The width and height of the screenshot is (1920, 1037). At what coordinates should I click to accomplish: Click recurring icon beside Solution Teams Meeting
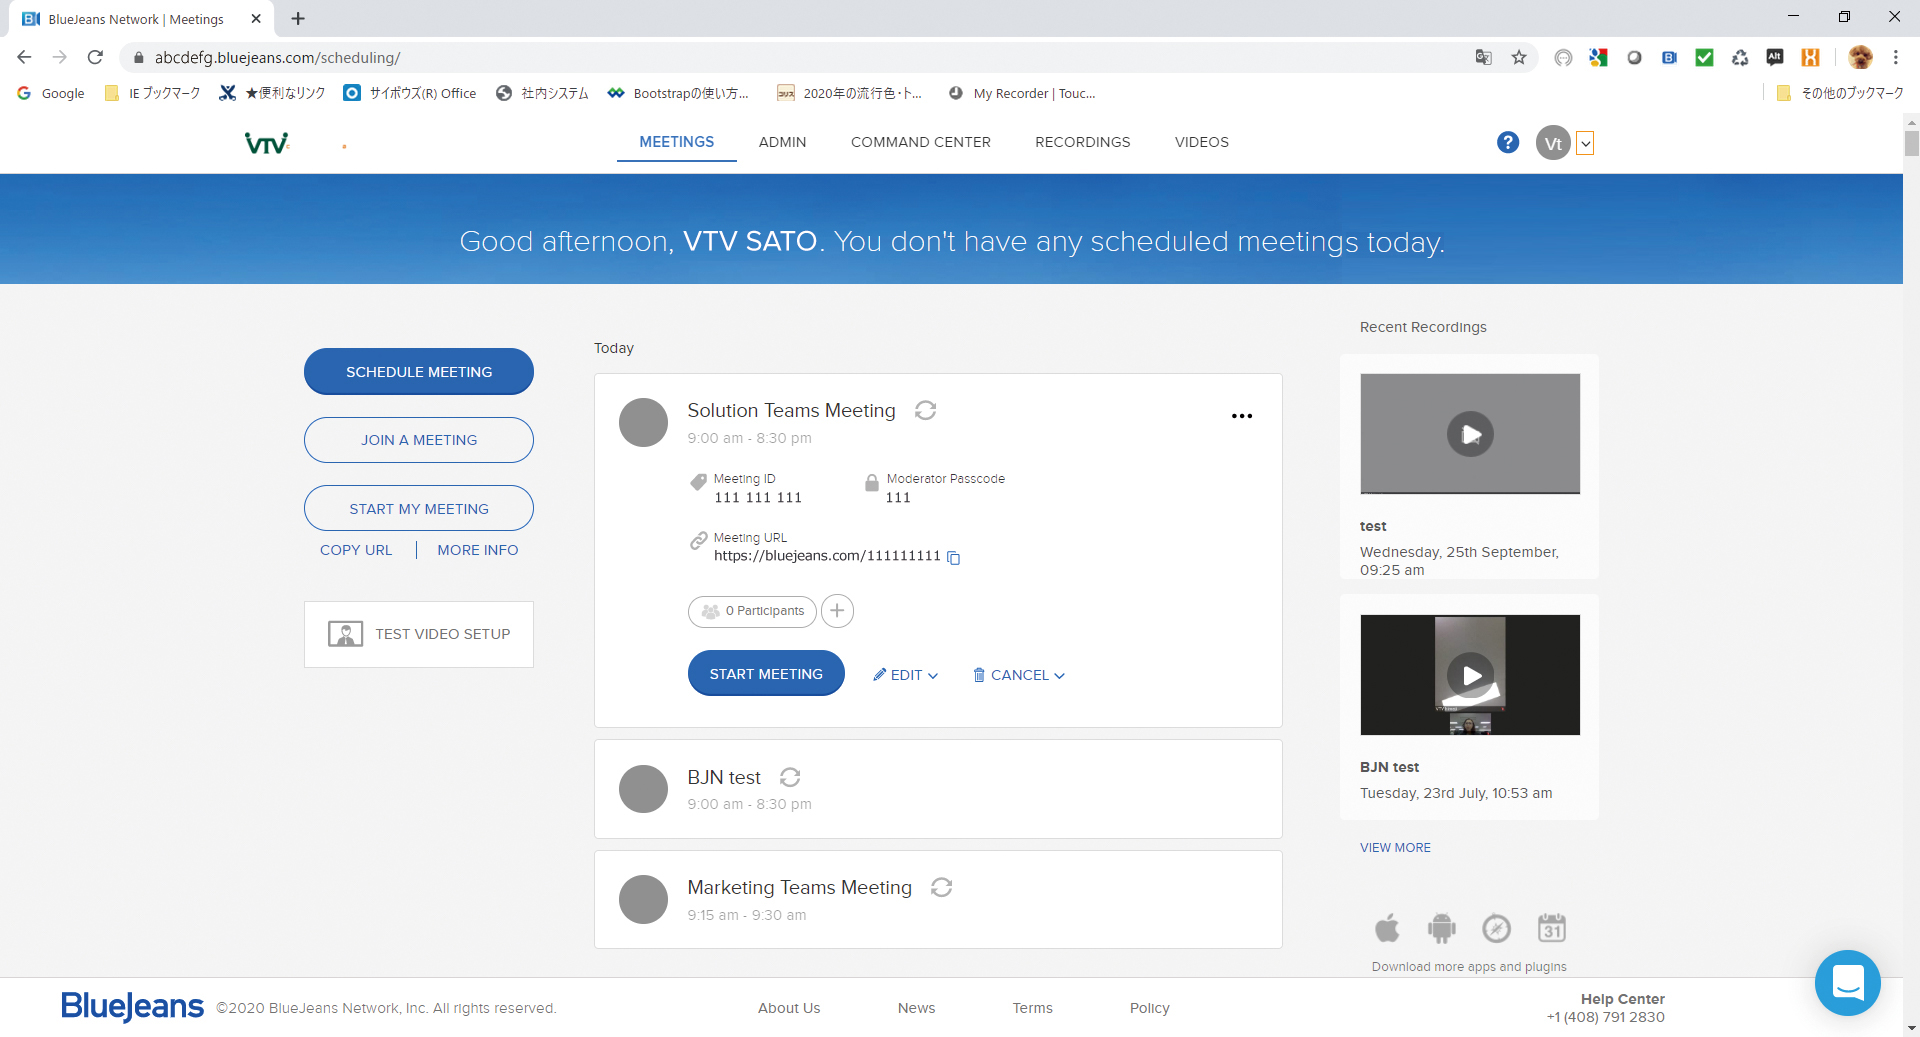[926, 410]
